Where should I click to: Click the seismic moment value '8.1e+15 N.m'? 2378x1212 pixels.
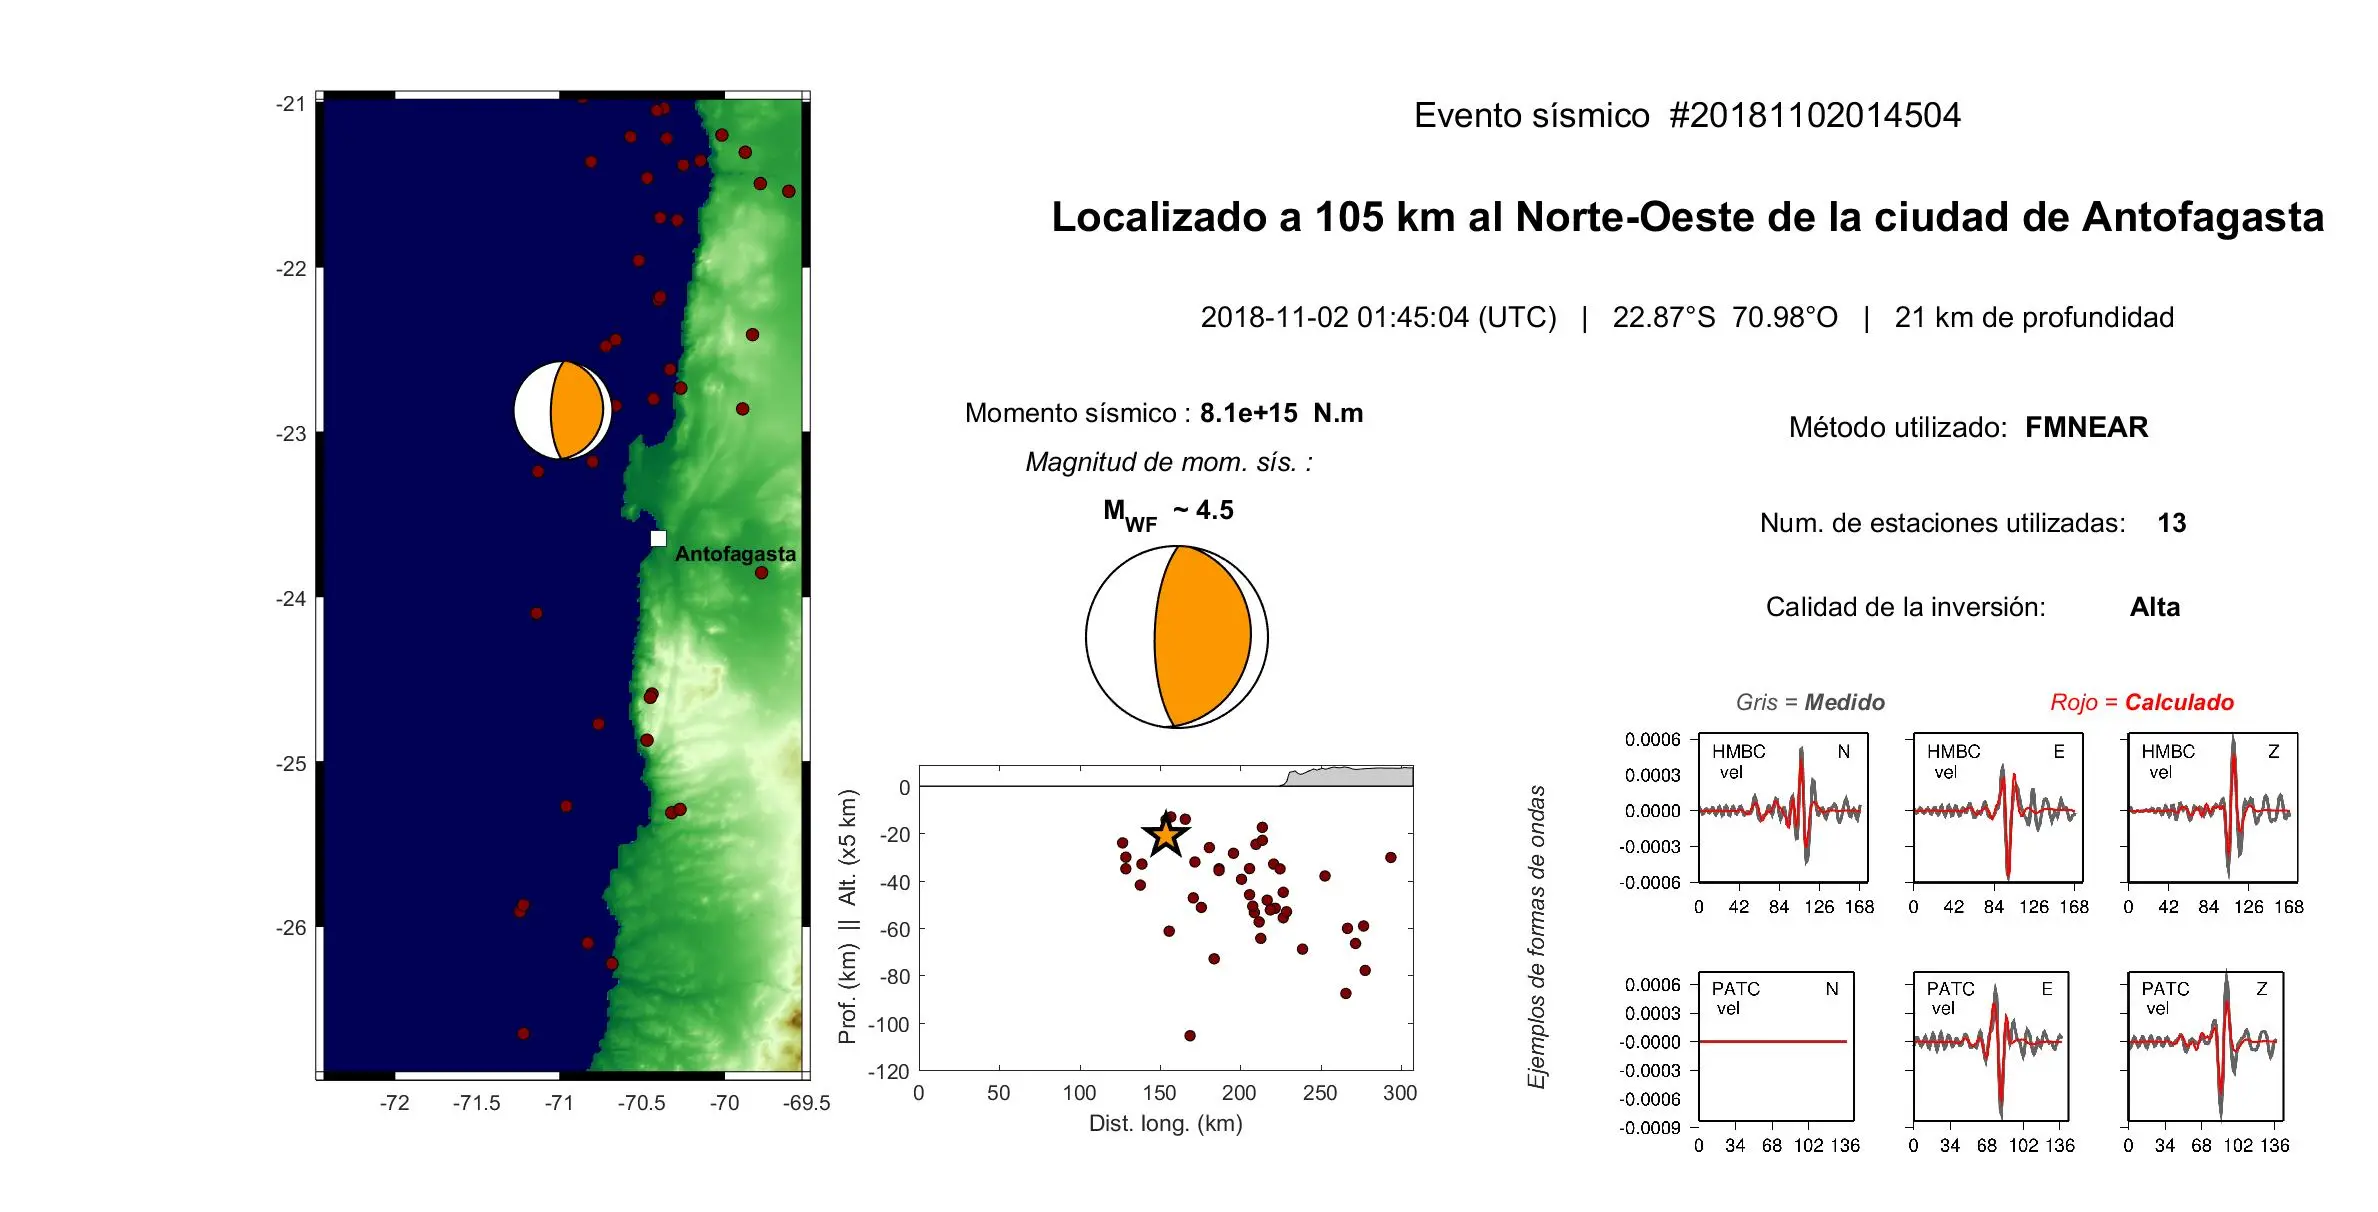[1281, 413]
